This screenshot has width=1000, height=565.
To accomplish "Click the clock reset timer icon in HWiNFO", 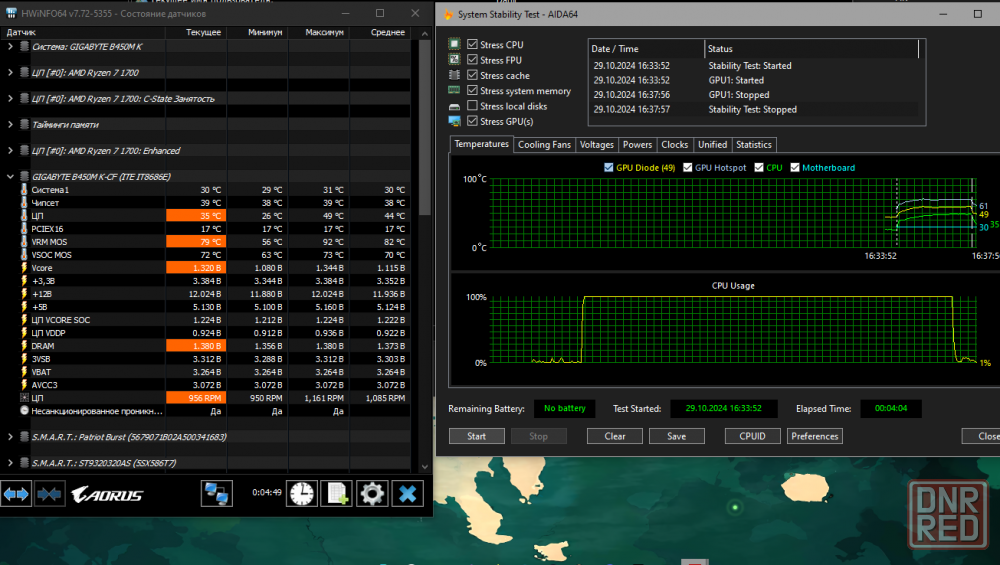I will tap(302, 494).
